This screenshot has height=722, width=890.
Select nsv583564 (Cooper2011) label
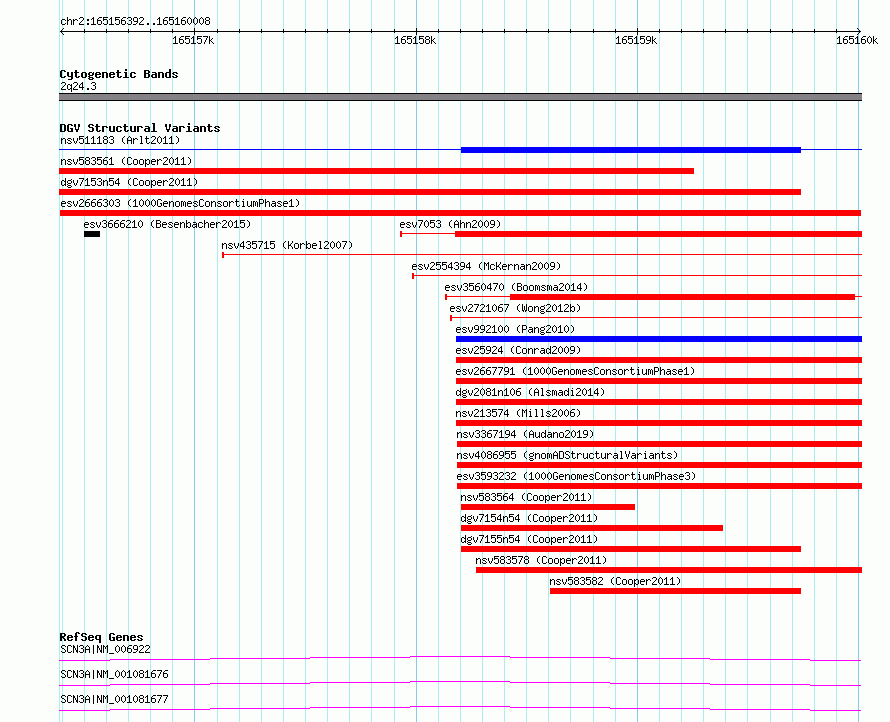(x=526, y=497)
